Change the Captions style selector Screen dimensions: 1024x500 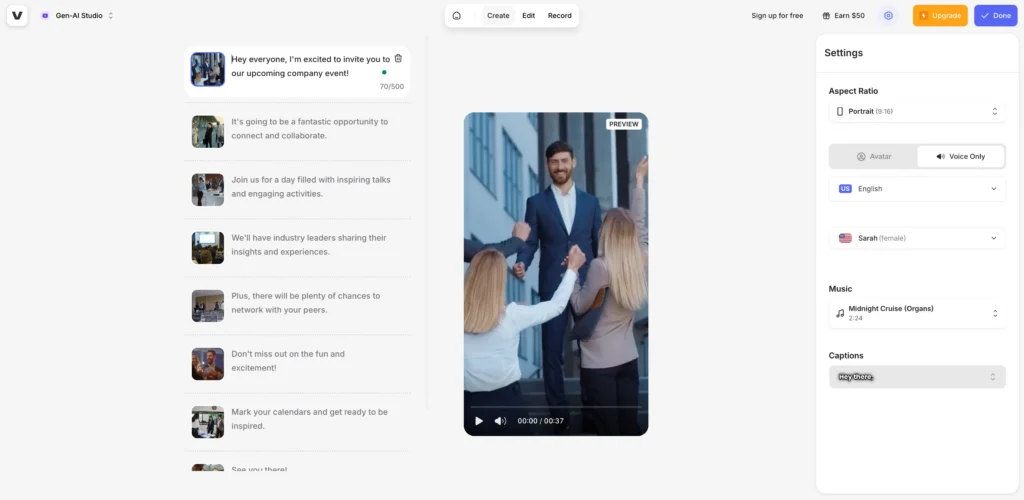pyautogui.click(x=917, y=377)
